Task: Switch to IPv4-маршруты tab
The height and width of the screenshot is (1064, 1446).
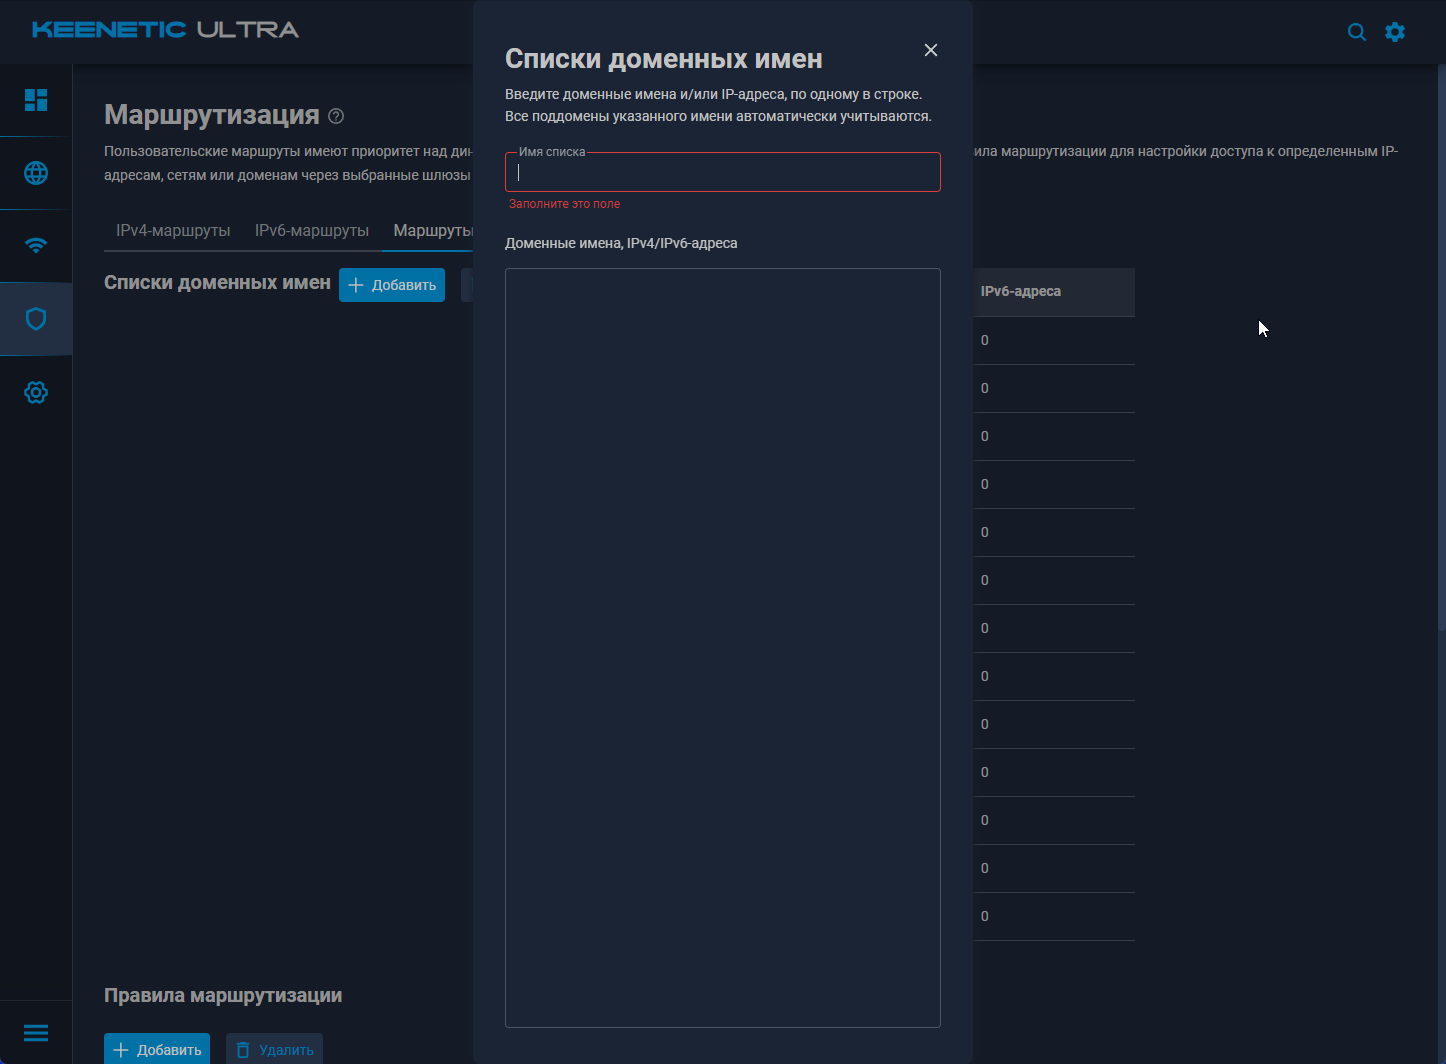Action: pyautogui.click(x=173, y=231)
